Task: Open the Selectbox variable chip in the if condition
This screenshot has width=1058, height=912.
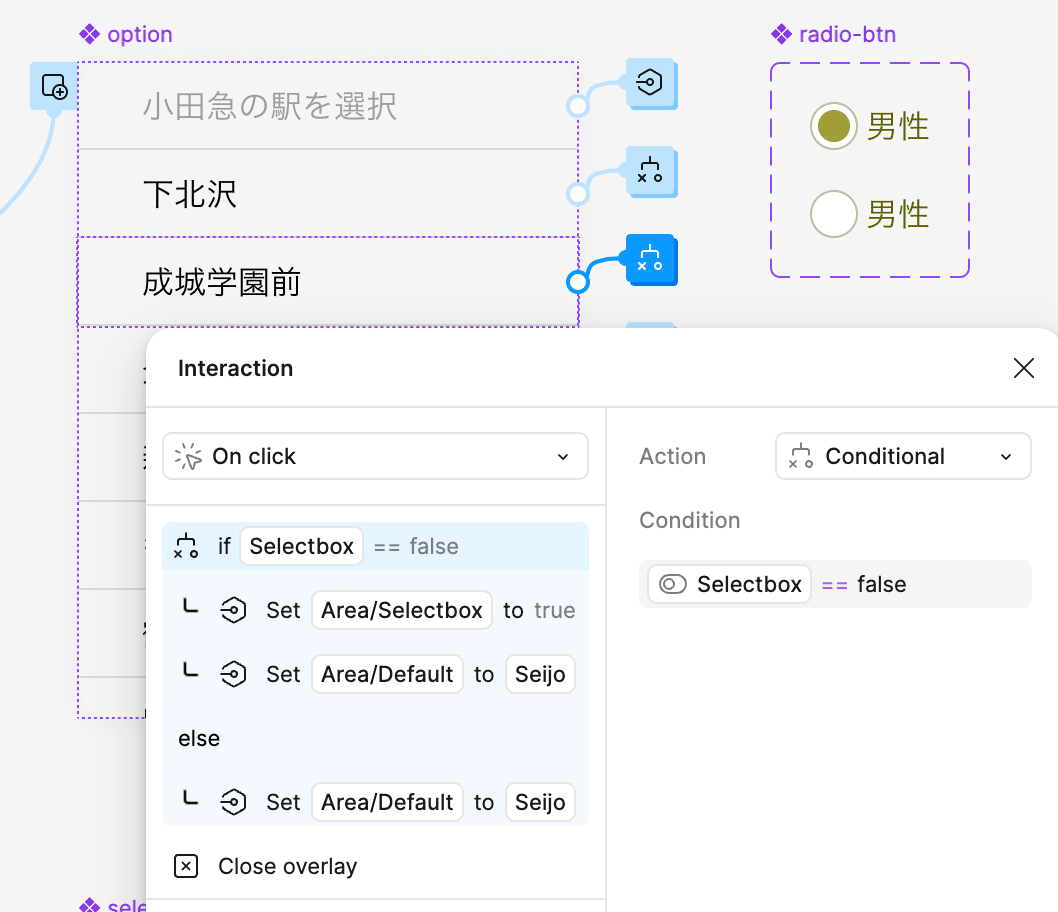Action: tap(301, 546)
